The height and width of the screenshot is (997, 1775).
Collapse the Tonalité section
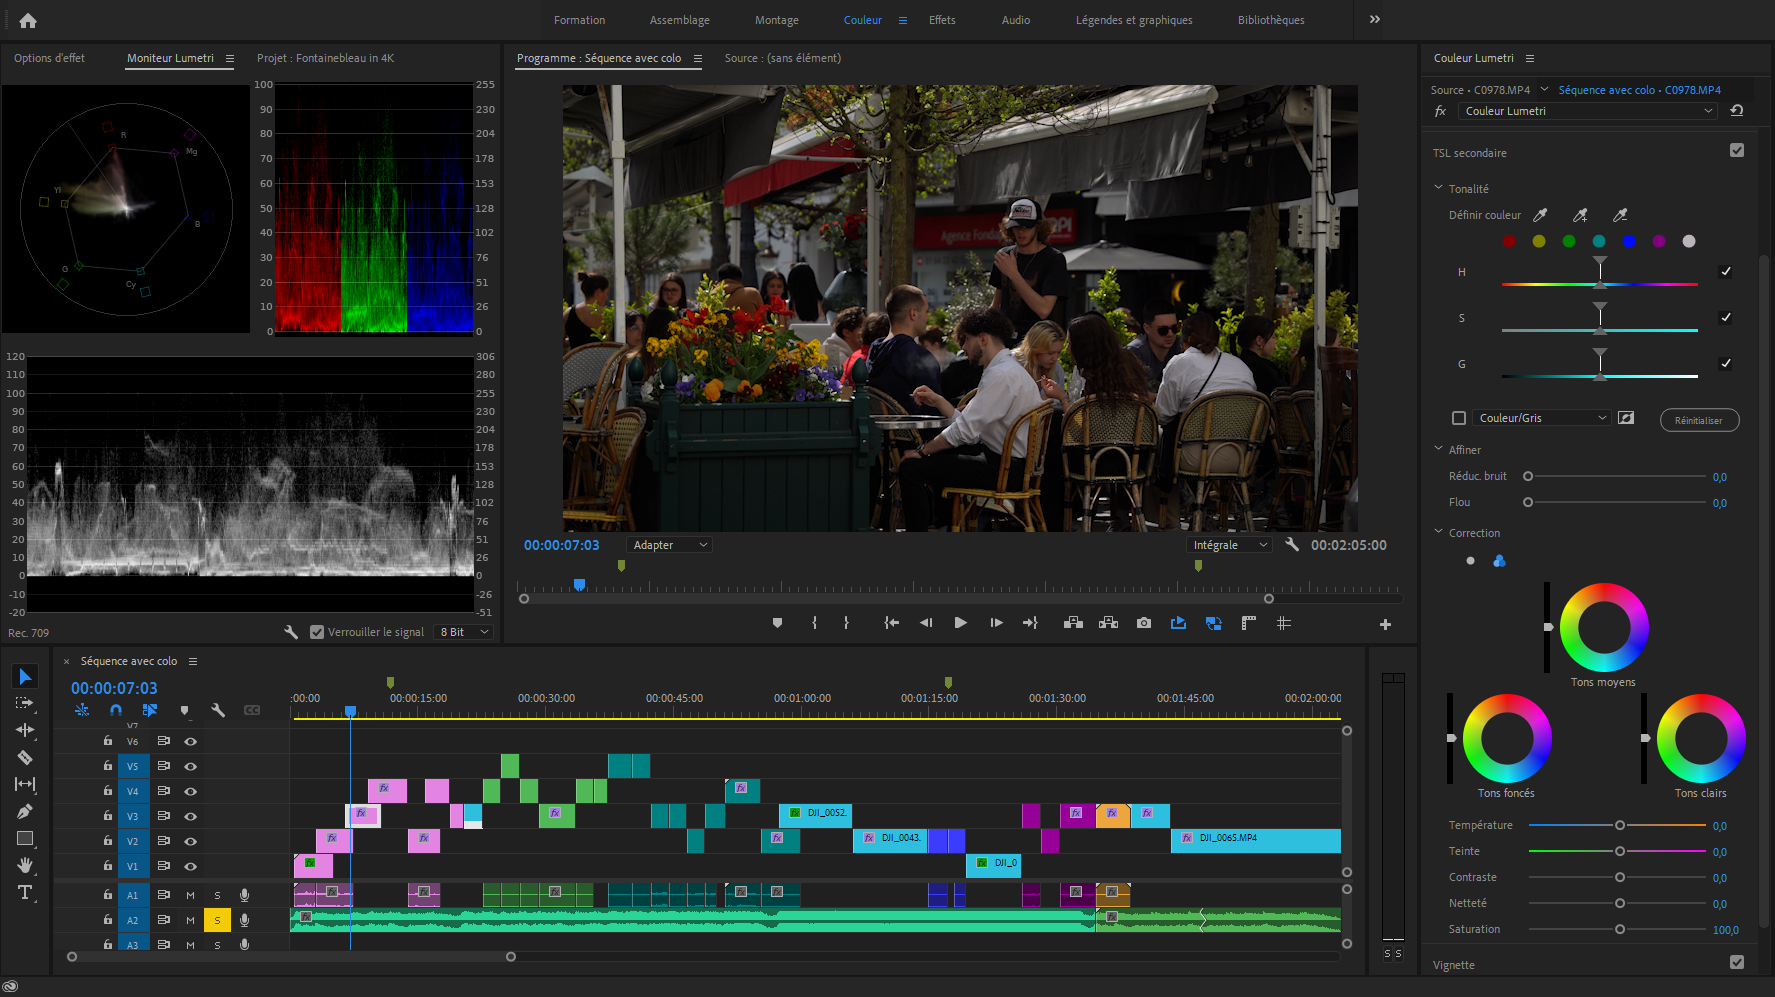(1439, 188)
